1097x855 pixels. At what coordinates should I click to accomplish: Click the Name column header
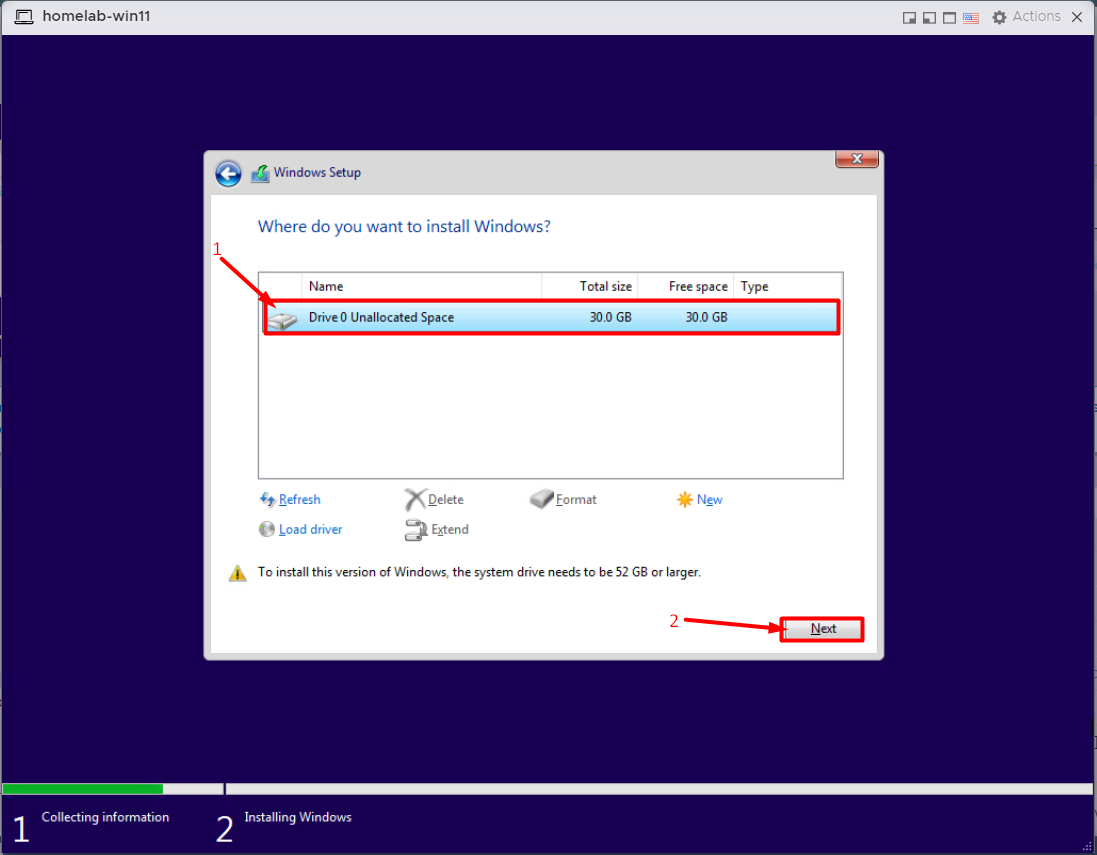tap(422, 286)
